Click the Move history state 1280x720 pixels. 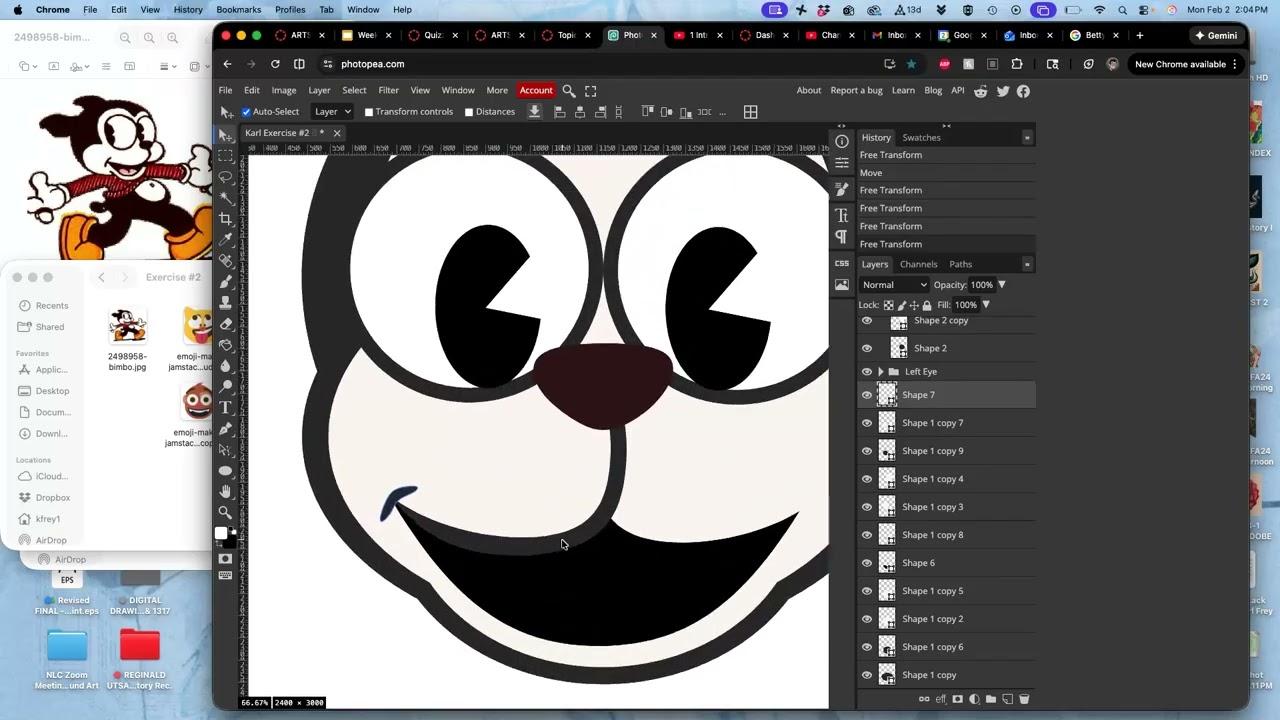coord(945,173)
